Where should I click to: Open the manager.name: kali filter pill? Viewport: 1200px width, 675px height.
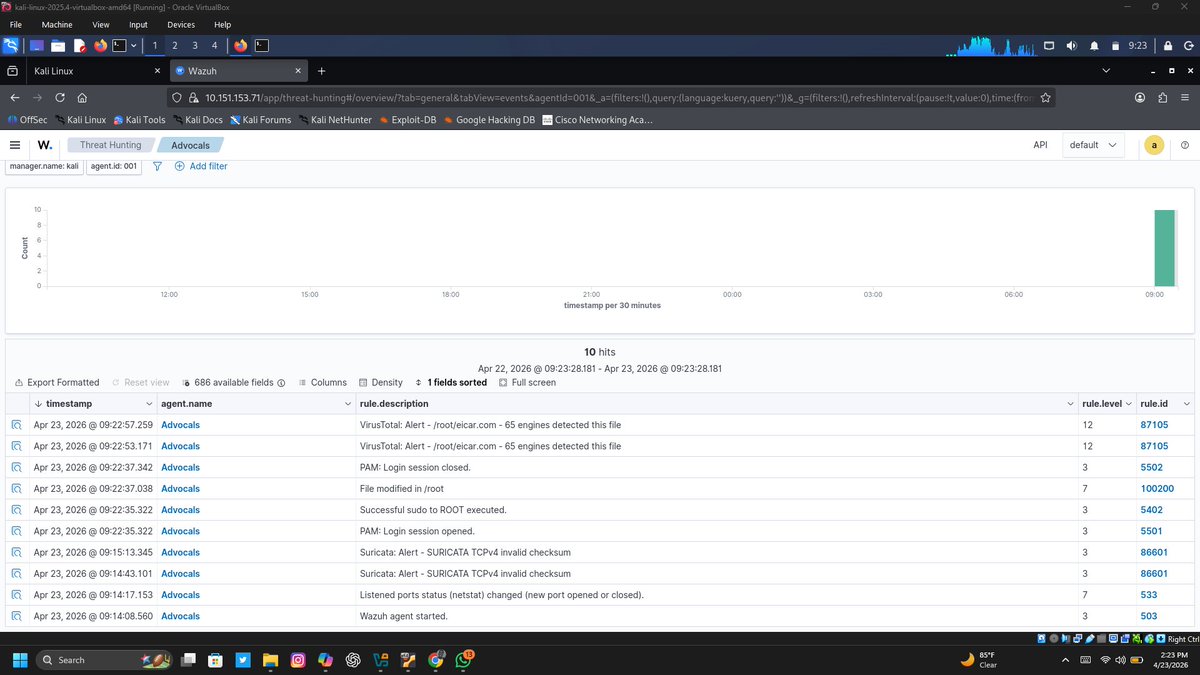pyautogui.click(x=44, y=166)
